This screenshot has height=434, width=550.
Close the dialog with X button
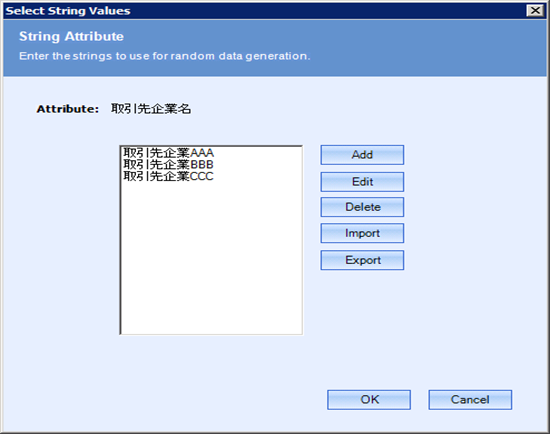(535, 11)
